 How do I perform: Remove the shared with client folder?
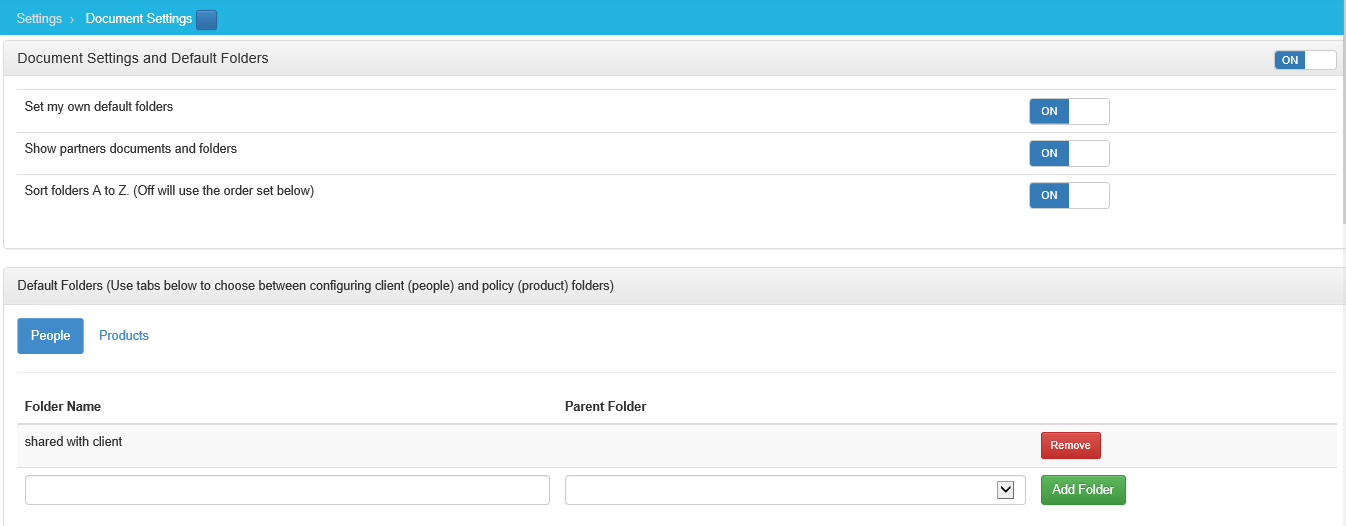point(1071,445)
